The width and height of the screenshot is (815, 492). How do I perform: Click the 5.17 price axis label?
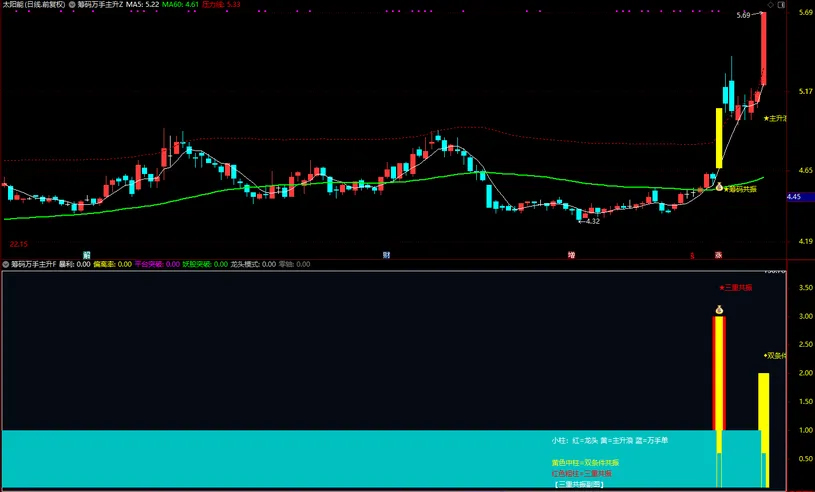tap(806, 91)
